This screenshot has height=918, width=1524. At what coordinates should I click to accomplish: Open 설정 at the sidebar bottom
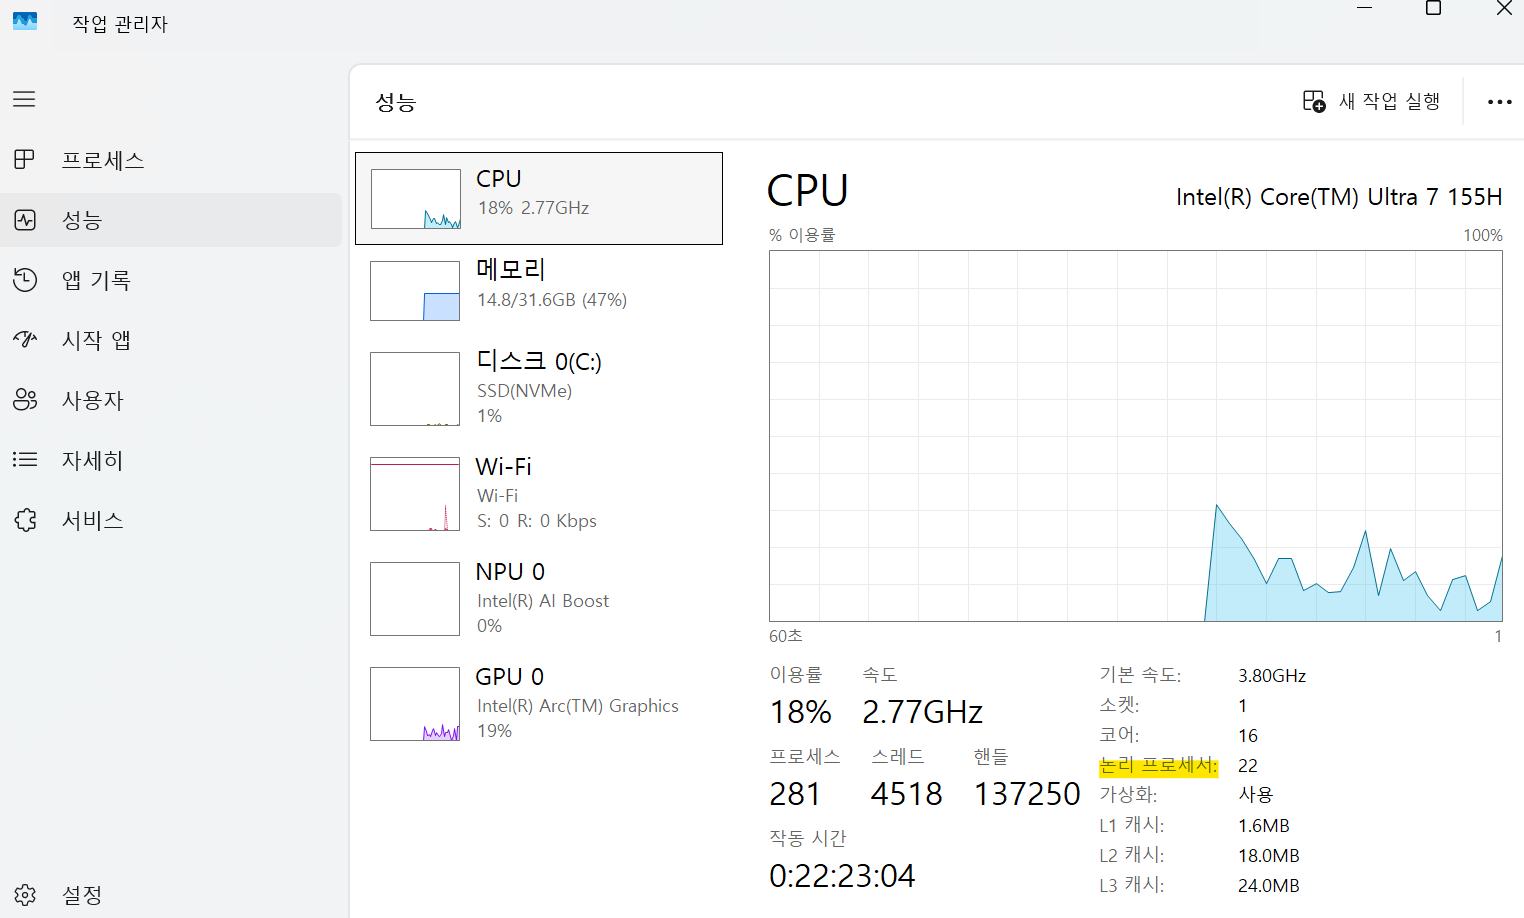click(x=171, y=895)
